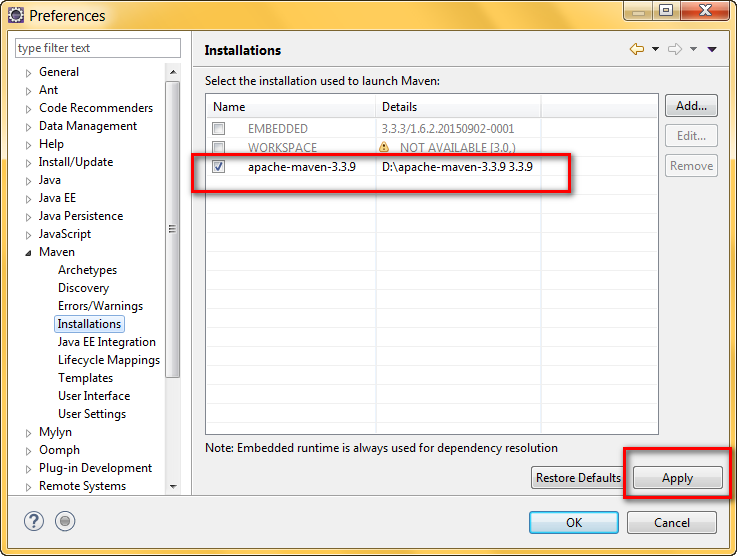737x556 pixels.
Task: Confirm with the OK button
Action: coord(574,523)
